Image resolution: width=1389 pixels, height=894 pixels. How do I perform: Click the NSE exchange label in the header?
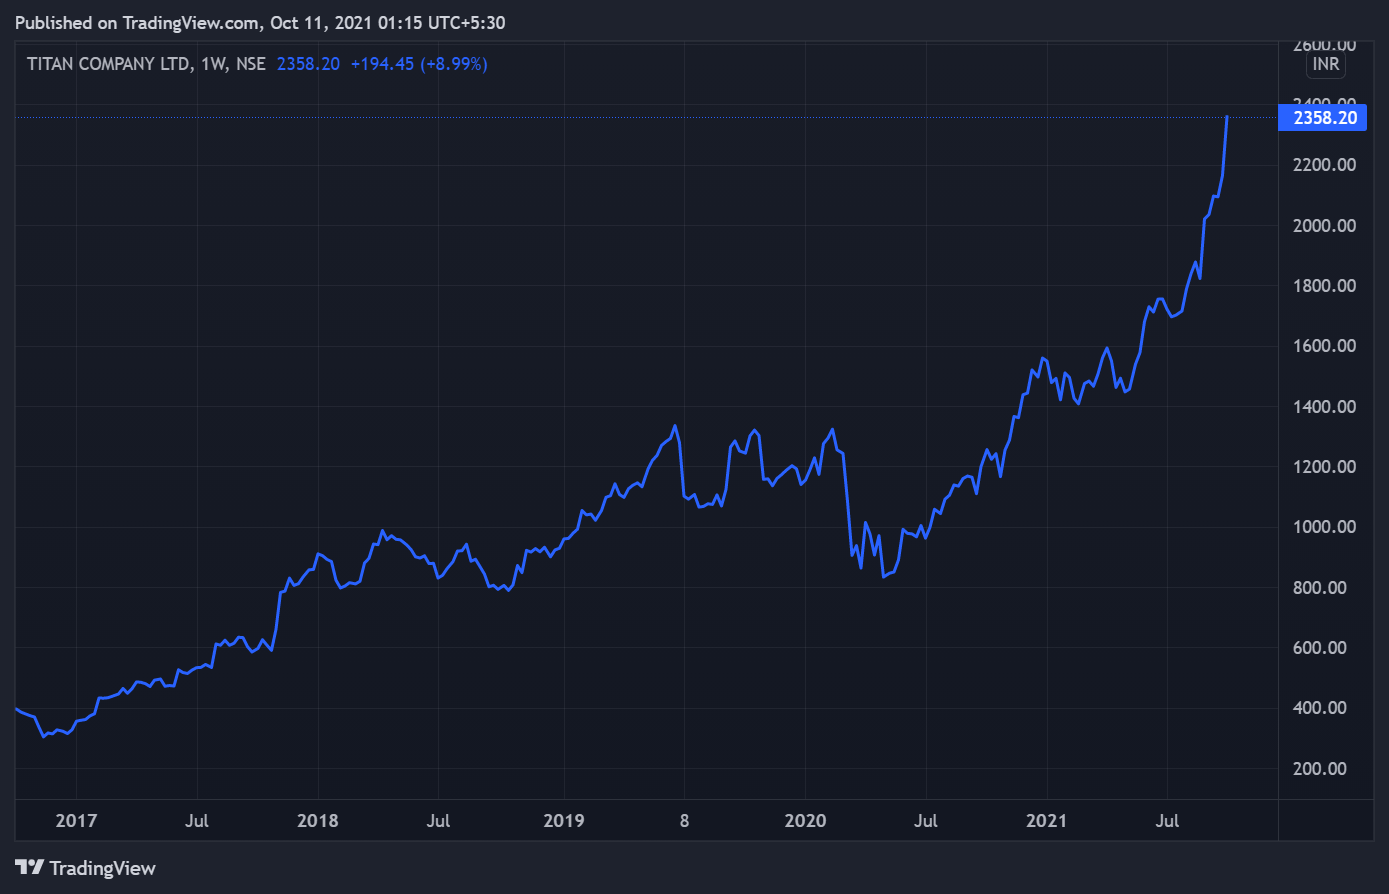coord(250,64)
